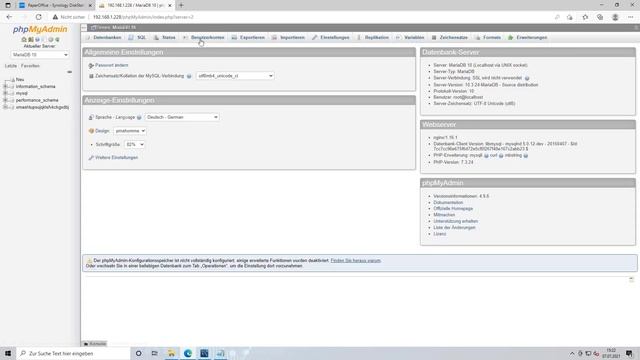Open the Zeichensatz/Kollation utf8mb4_unicode_ci dropdown
The width and height of the screenshot is (640, 360).
pyautogui.click(x=235, y=76)
